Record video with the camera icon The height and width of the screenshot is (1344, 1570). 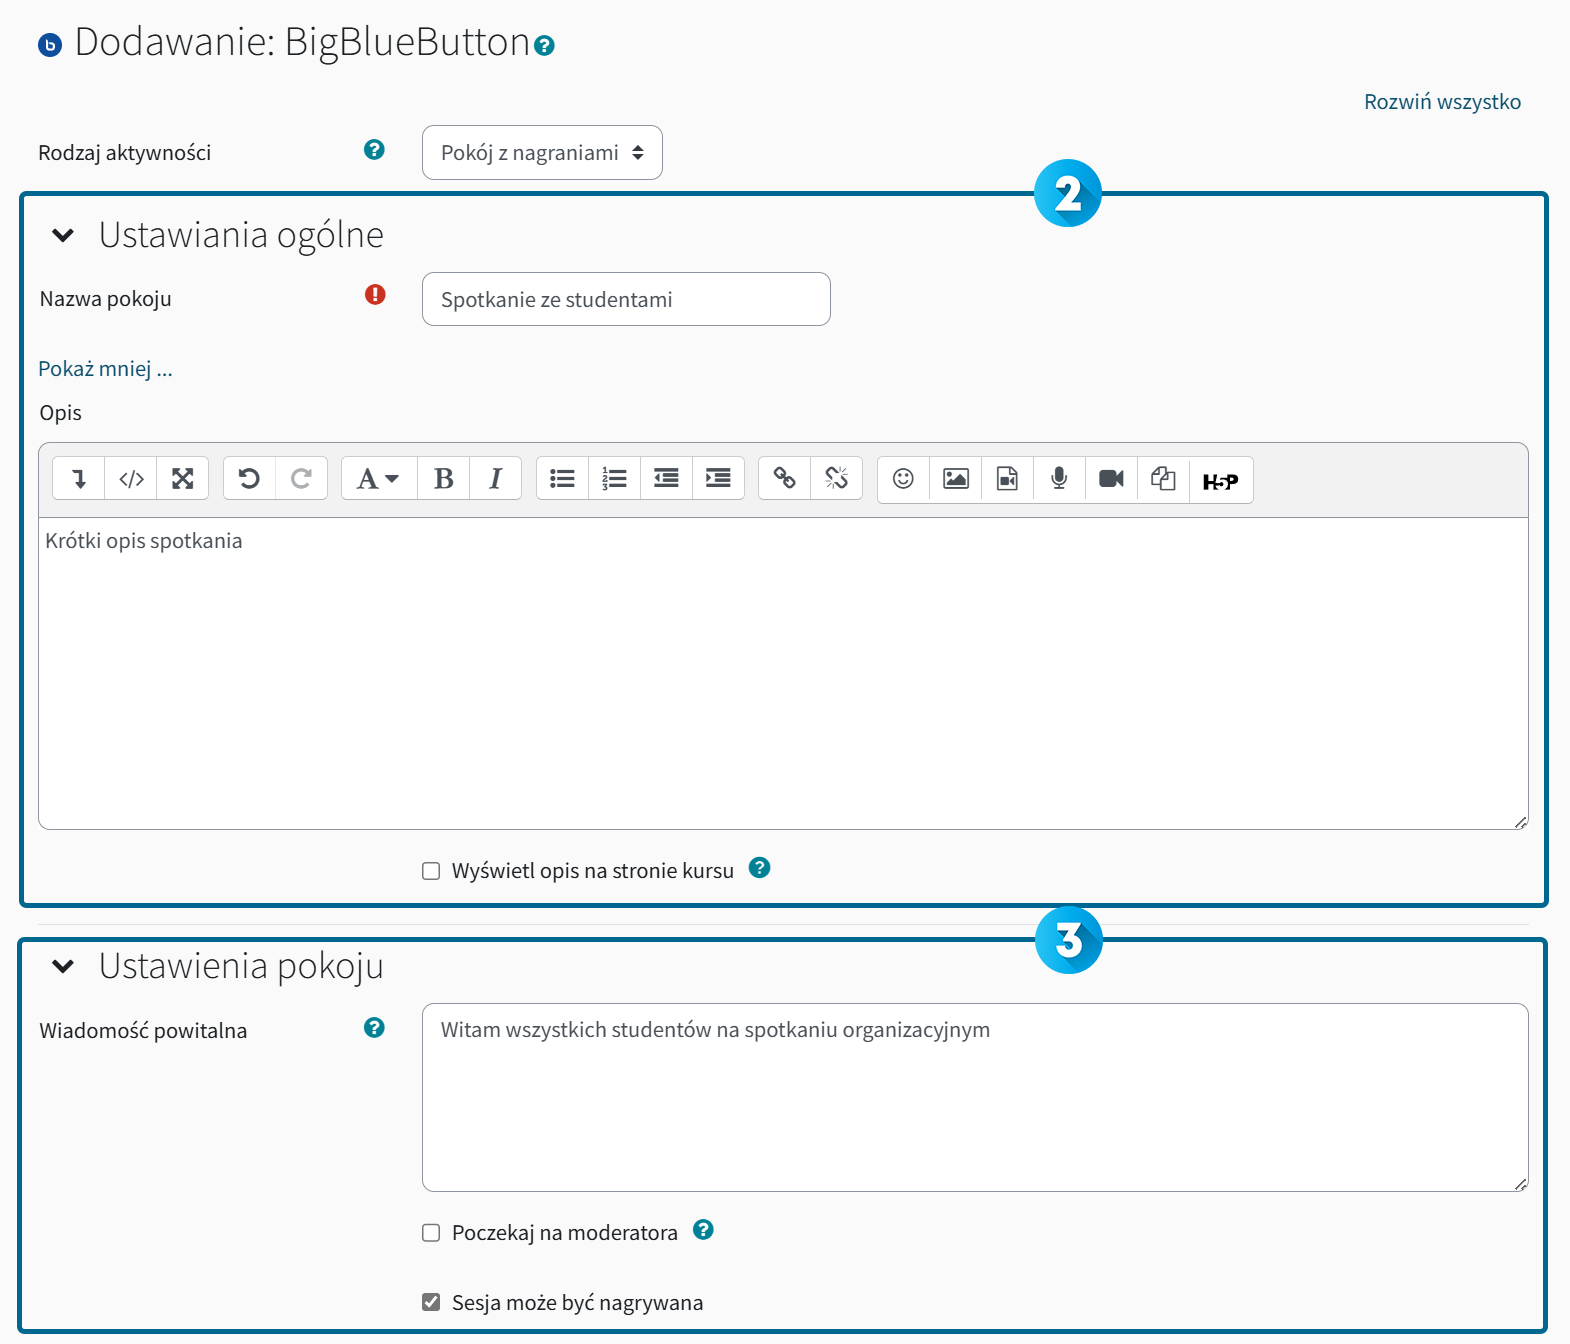(1111, 479)
